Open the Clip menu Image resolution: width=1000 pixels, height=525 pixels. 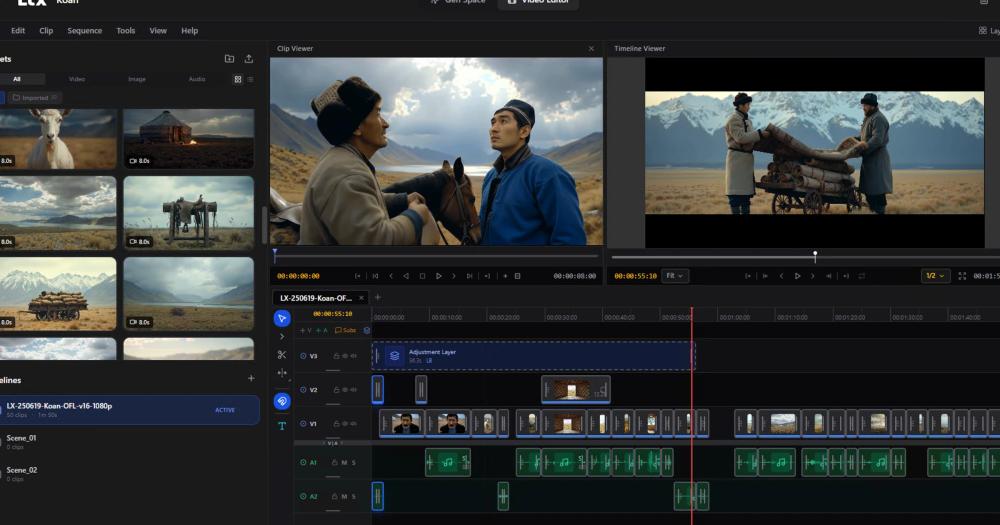pos(46,31)
